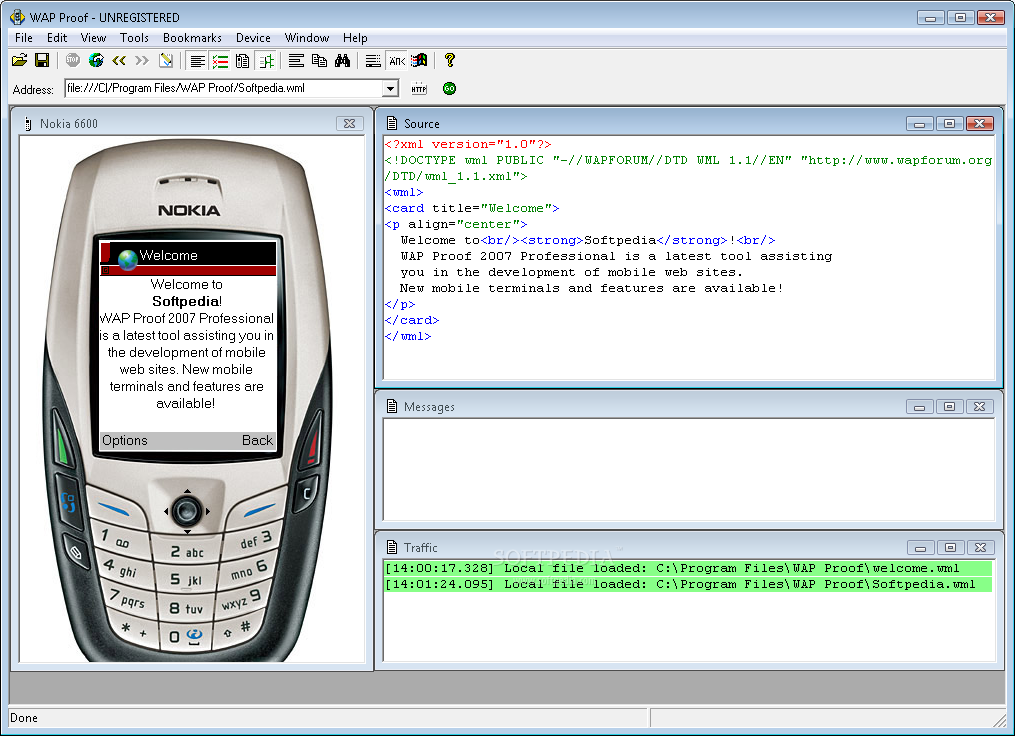Click the Stop loading icon
The height and width of the screenshot is (736, 1015).
click(72, 61)
